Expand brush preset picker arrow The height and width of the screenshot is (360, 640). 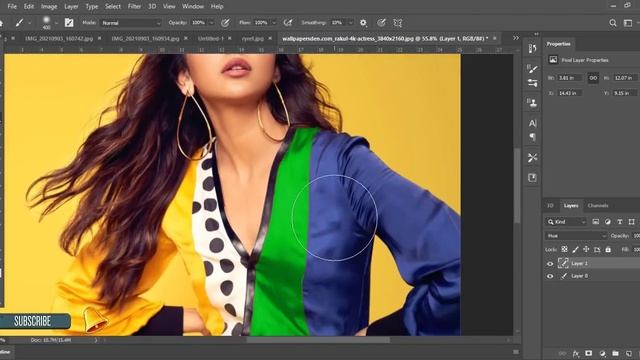56,23
